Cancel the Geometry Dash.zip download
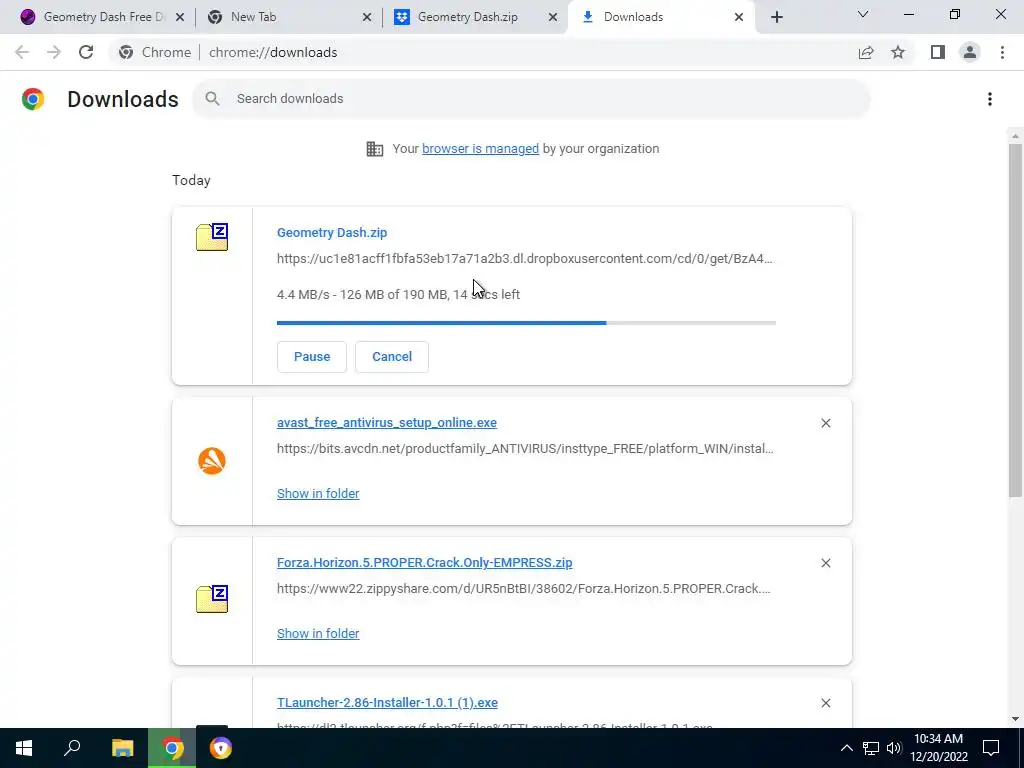The image size is (1024, 768). point(392,357)
